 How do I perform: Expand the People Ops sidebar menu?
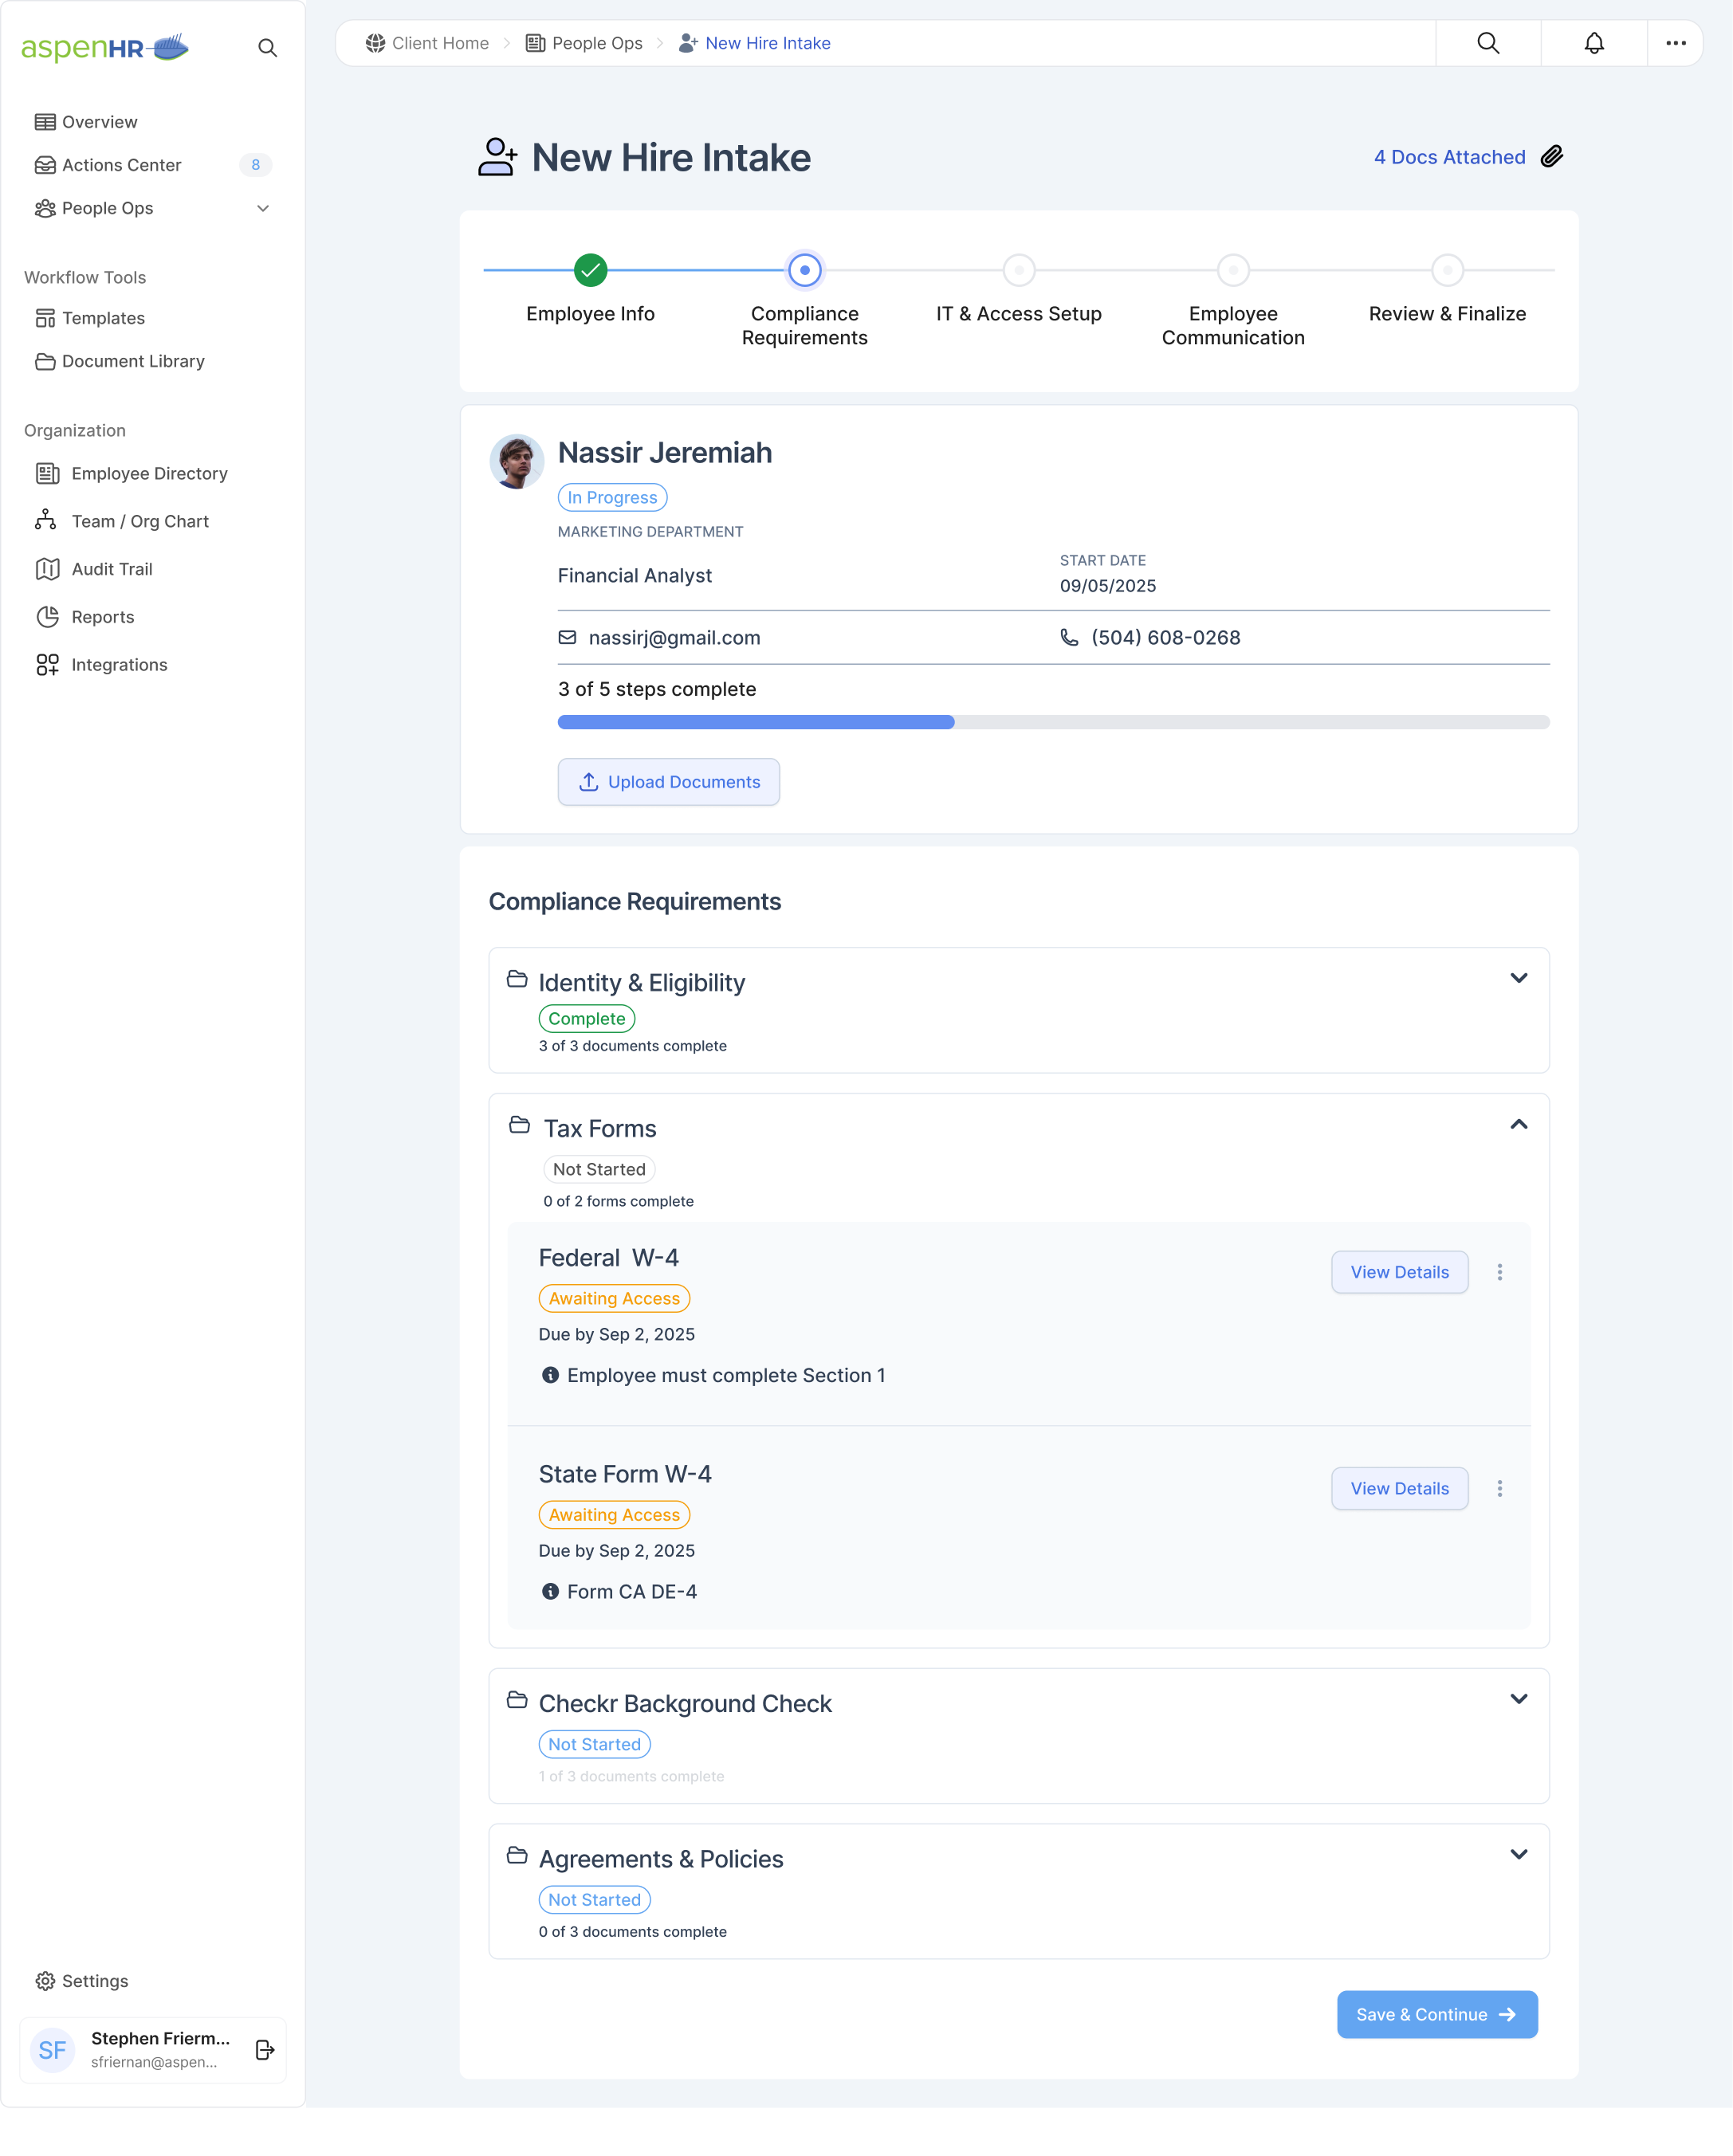click(x=263, y=208)
